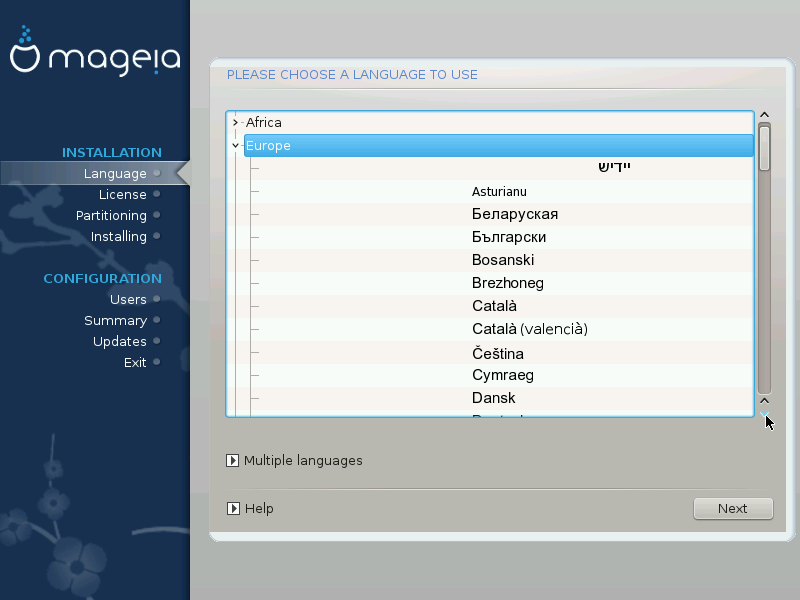
Task: Click the status dot beside Installing
Action: pyautogui.click(x=157, y=236)
